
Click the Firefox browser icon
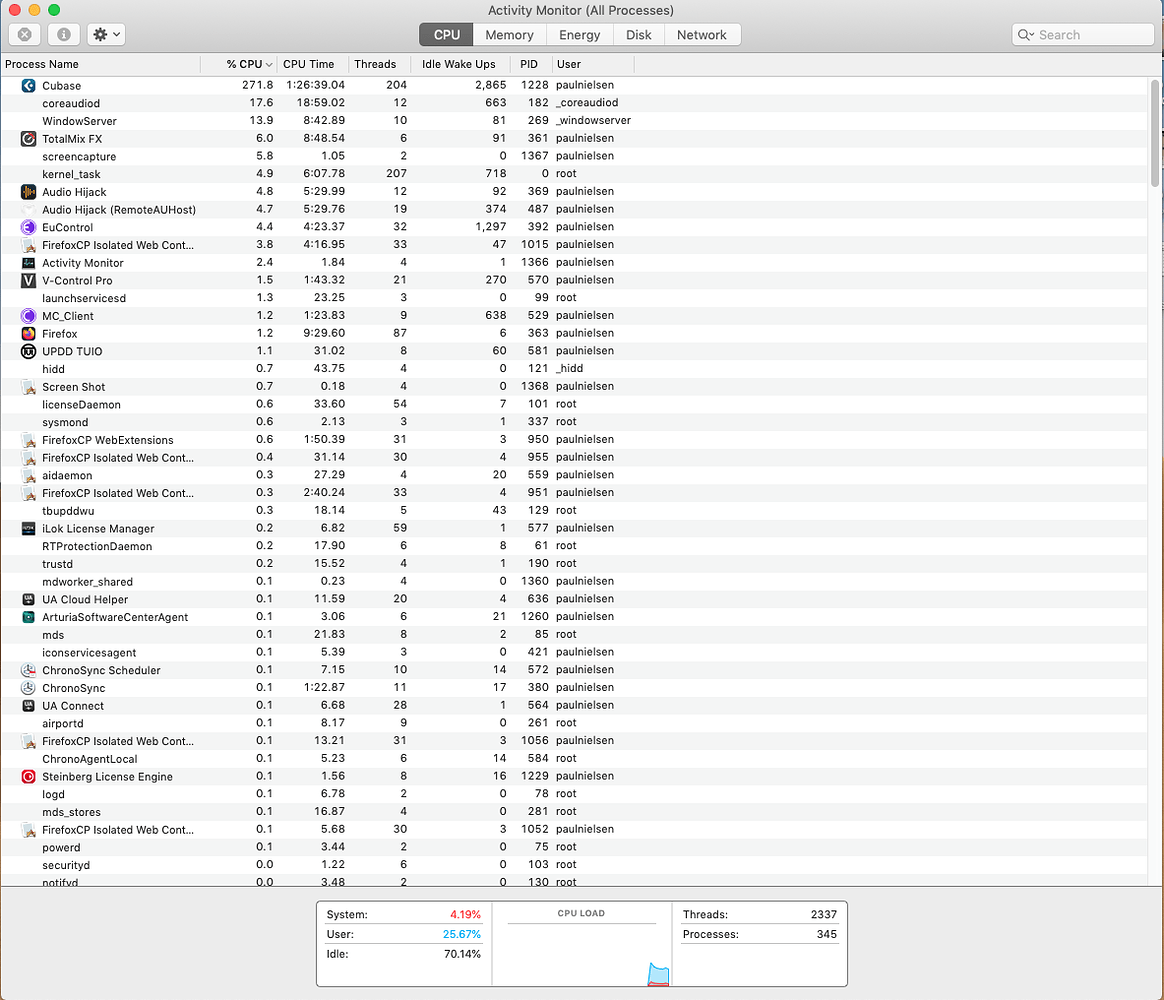[x=27, y=333]
